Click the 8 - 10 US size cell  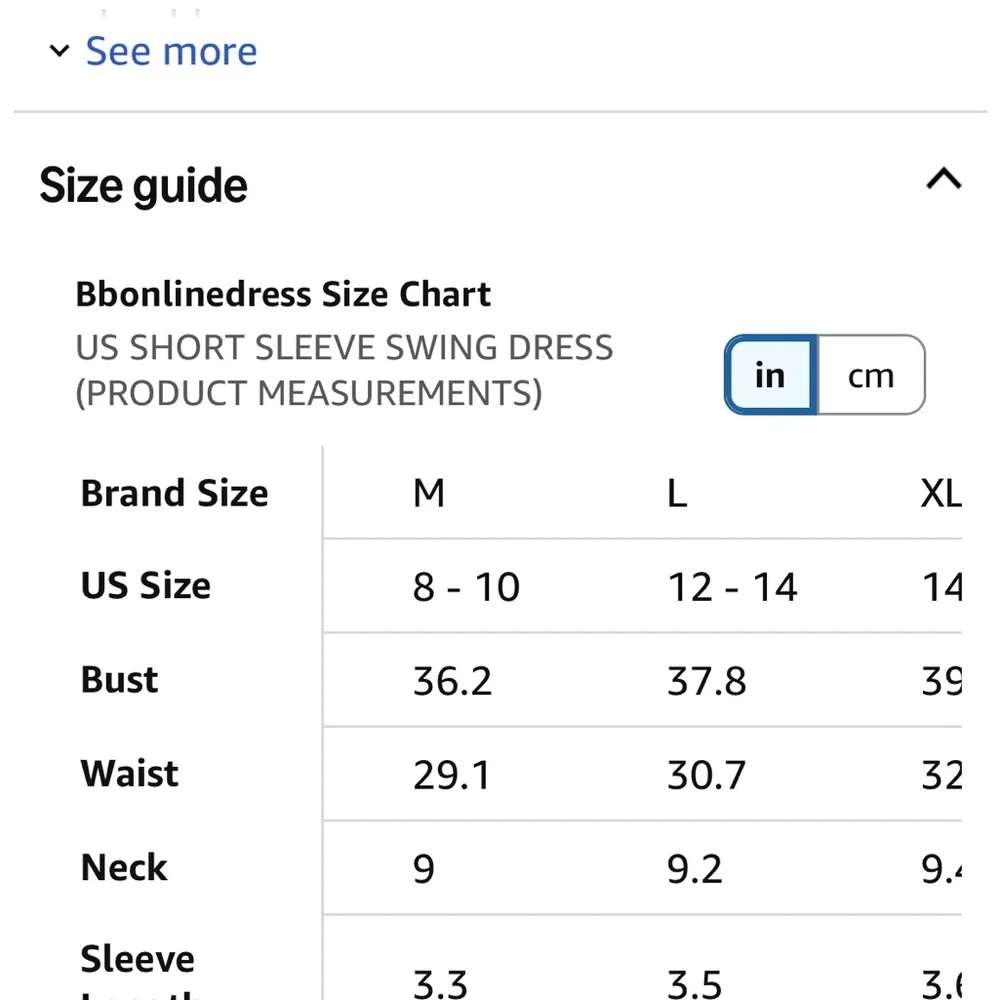pyautogui.click(x=466, y=588)
